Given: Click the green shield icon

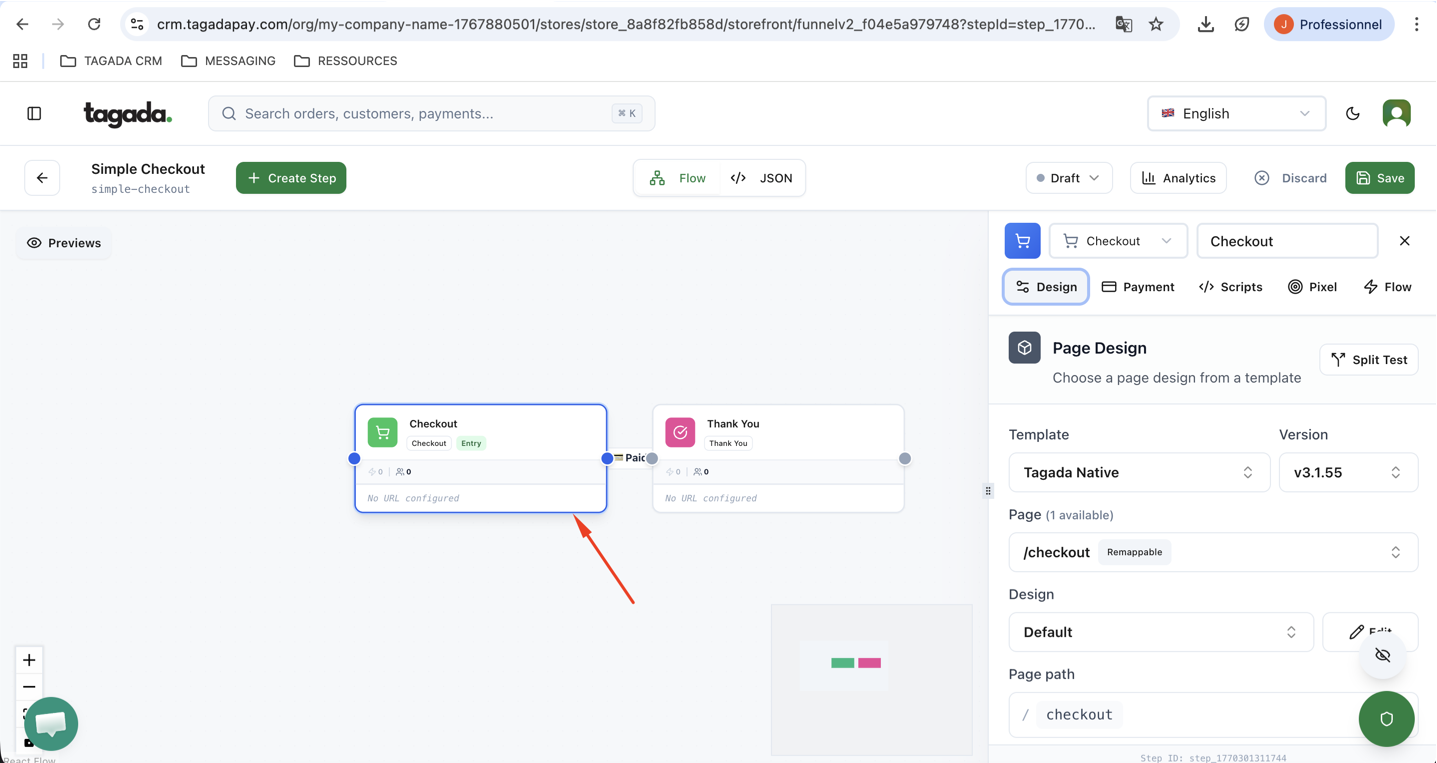Looking at the screenshot, I should coord(1386,719).
